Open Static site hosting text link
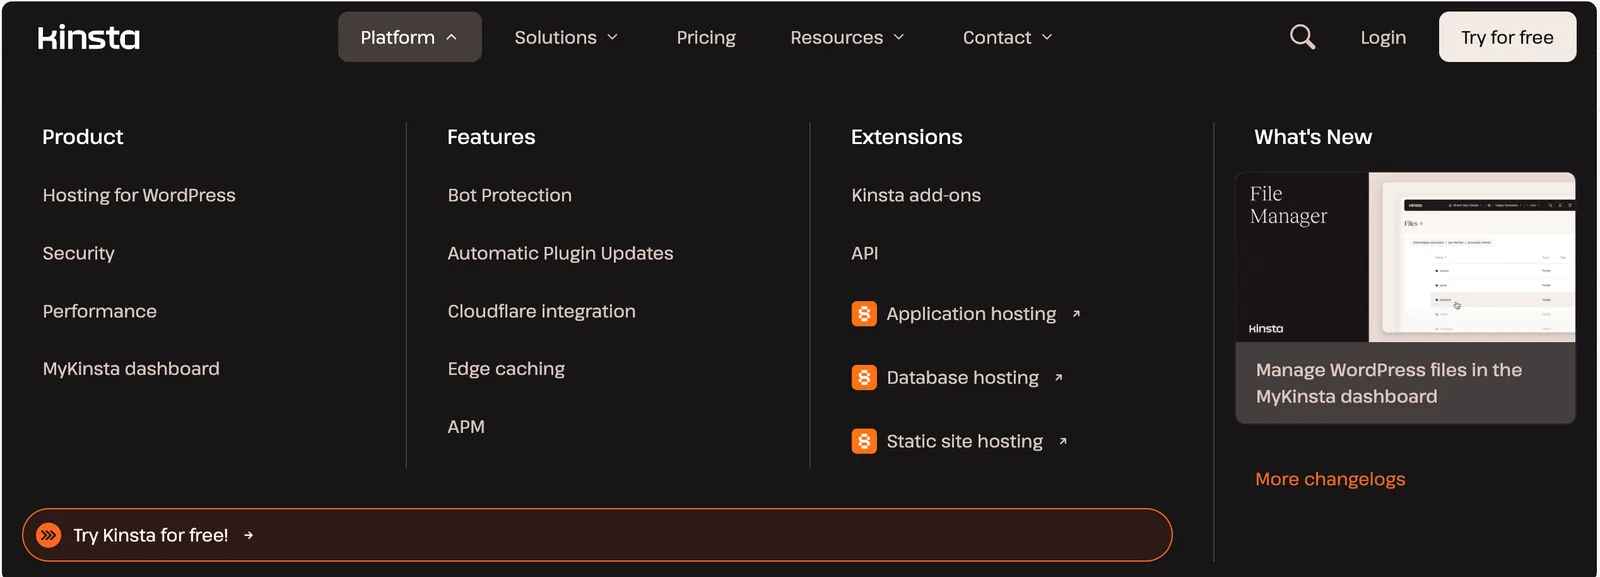This screenshot has height=577, width=1600. point(964,441)
